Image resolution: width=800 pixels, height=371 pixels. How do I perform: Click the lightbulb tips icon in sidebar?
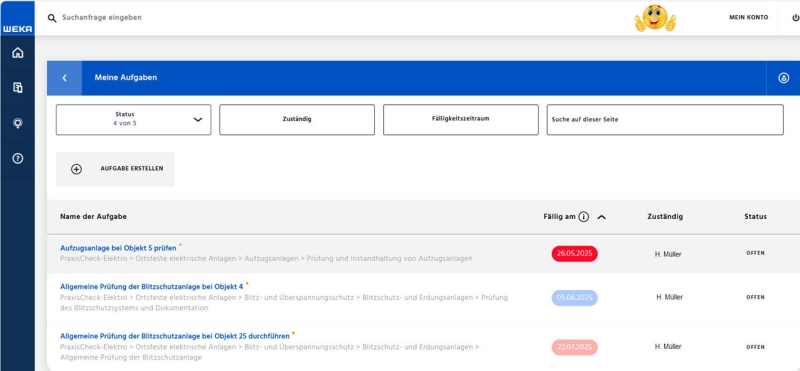tap(18, 123)
